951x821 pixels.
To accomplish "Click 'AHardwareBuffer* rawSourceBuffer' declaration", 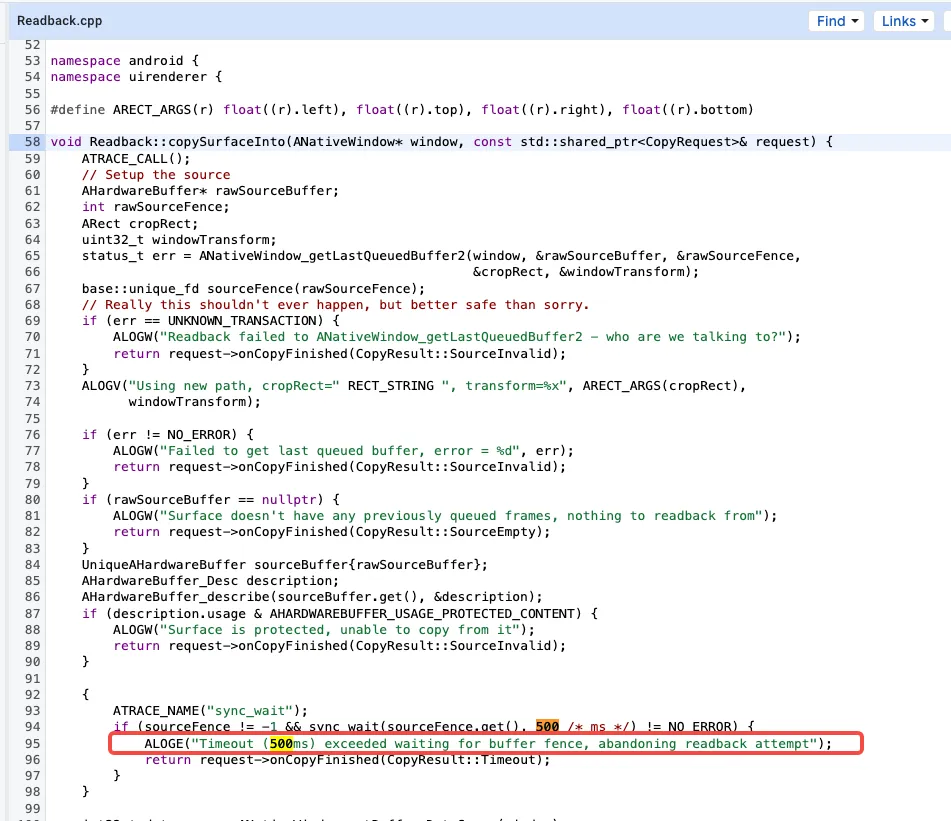I will [x=210, y=191].
